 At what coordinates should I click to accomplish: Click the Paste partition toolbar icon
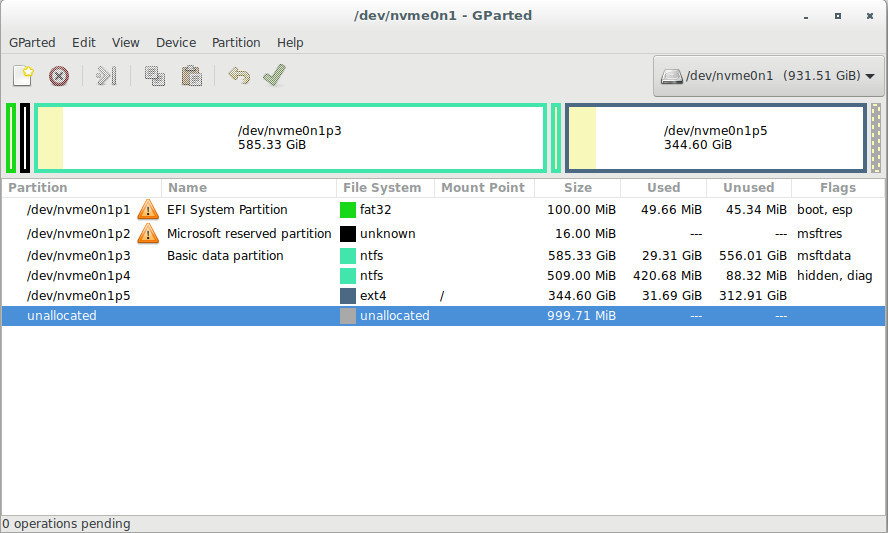point(191,76)
